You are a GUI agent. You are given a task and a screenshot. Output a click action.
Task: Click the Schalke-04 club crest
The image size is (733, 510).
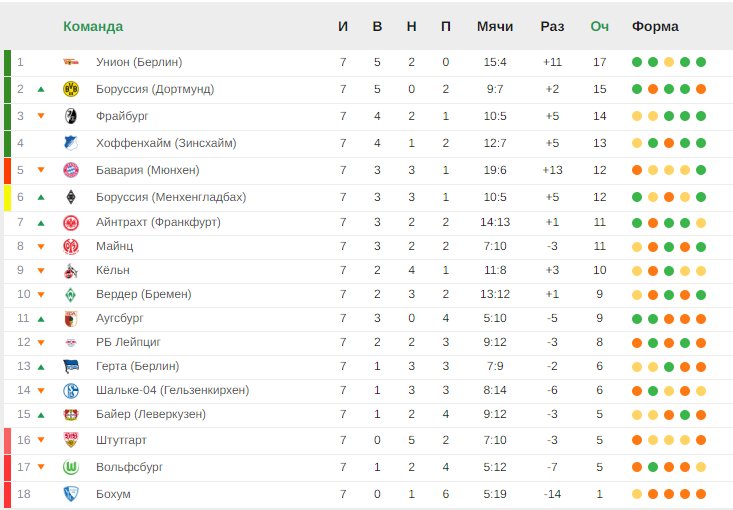tap(70, 390)
